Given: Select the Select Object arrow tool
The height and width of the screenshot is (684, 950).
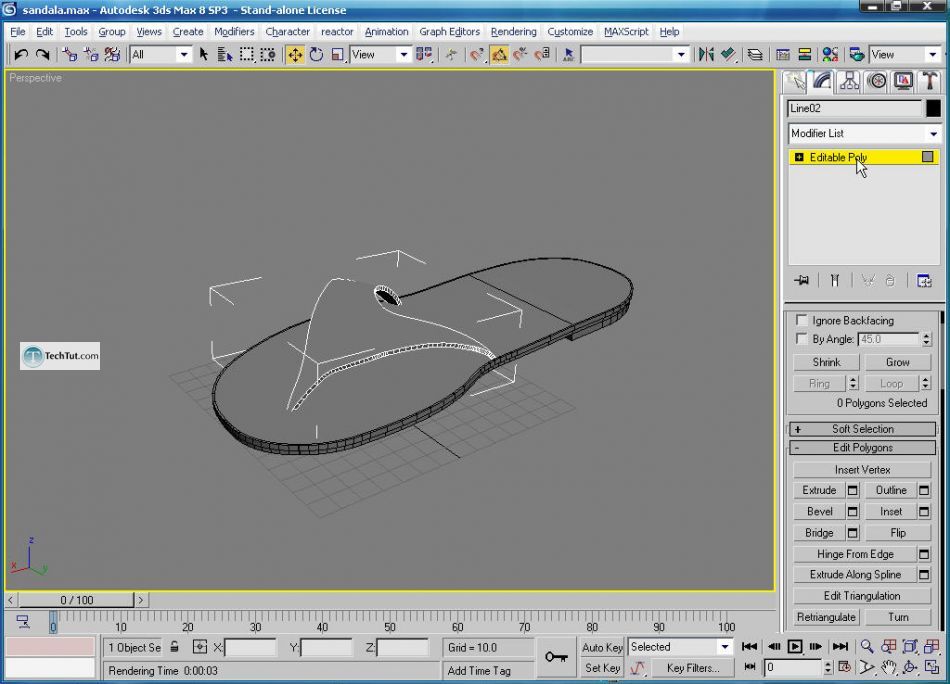Looking at the screenshot, I should 204,55.
